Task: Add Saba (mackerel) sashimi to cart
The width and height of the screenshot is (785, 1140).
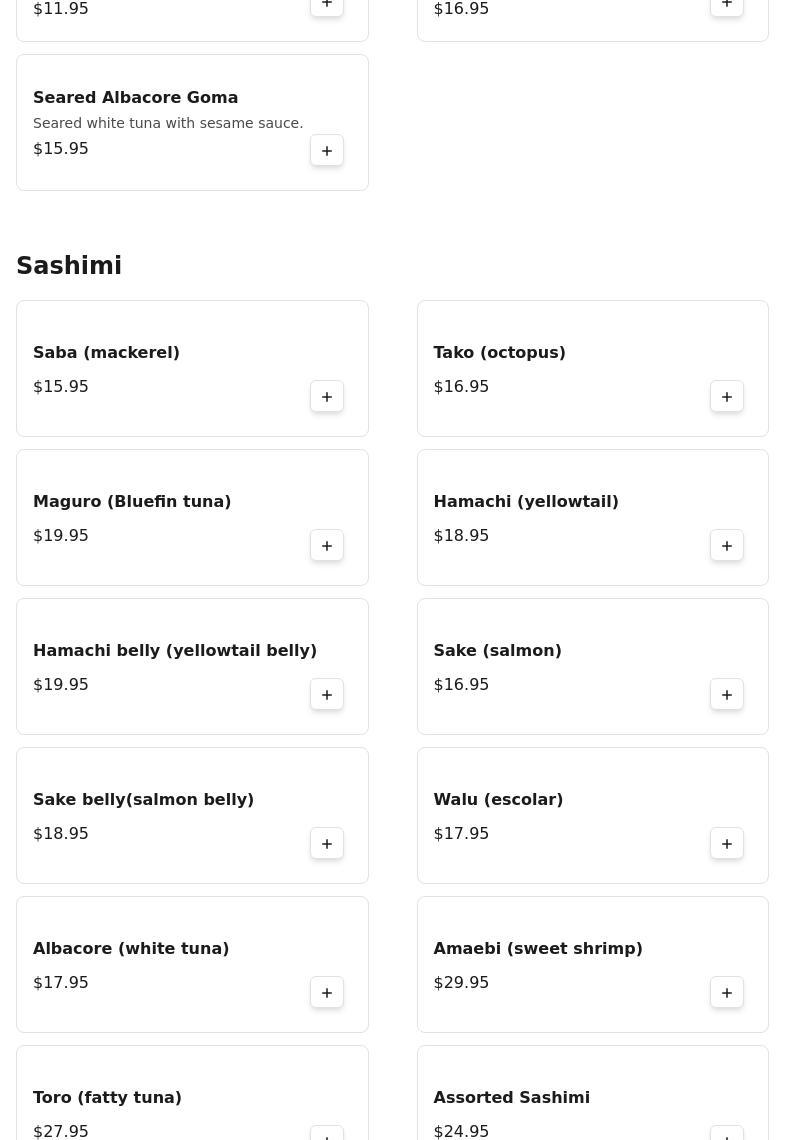Action: [x=327, y=396]
